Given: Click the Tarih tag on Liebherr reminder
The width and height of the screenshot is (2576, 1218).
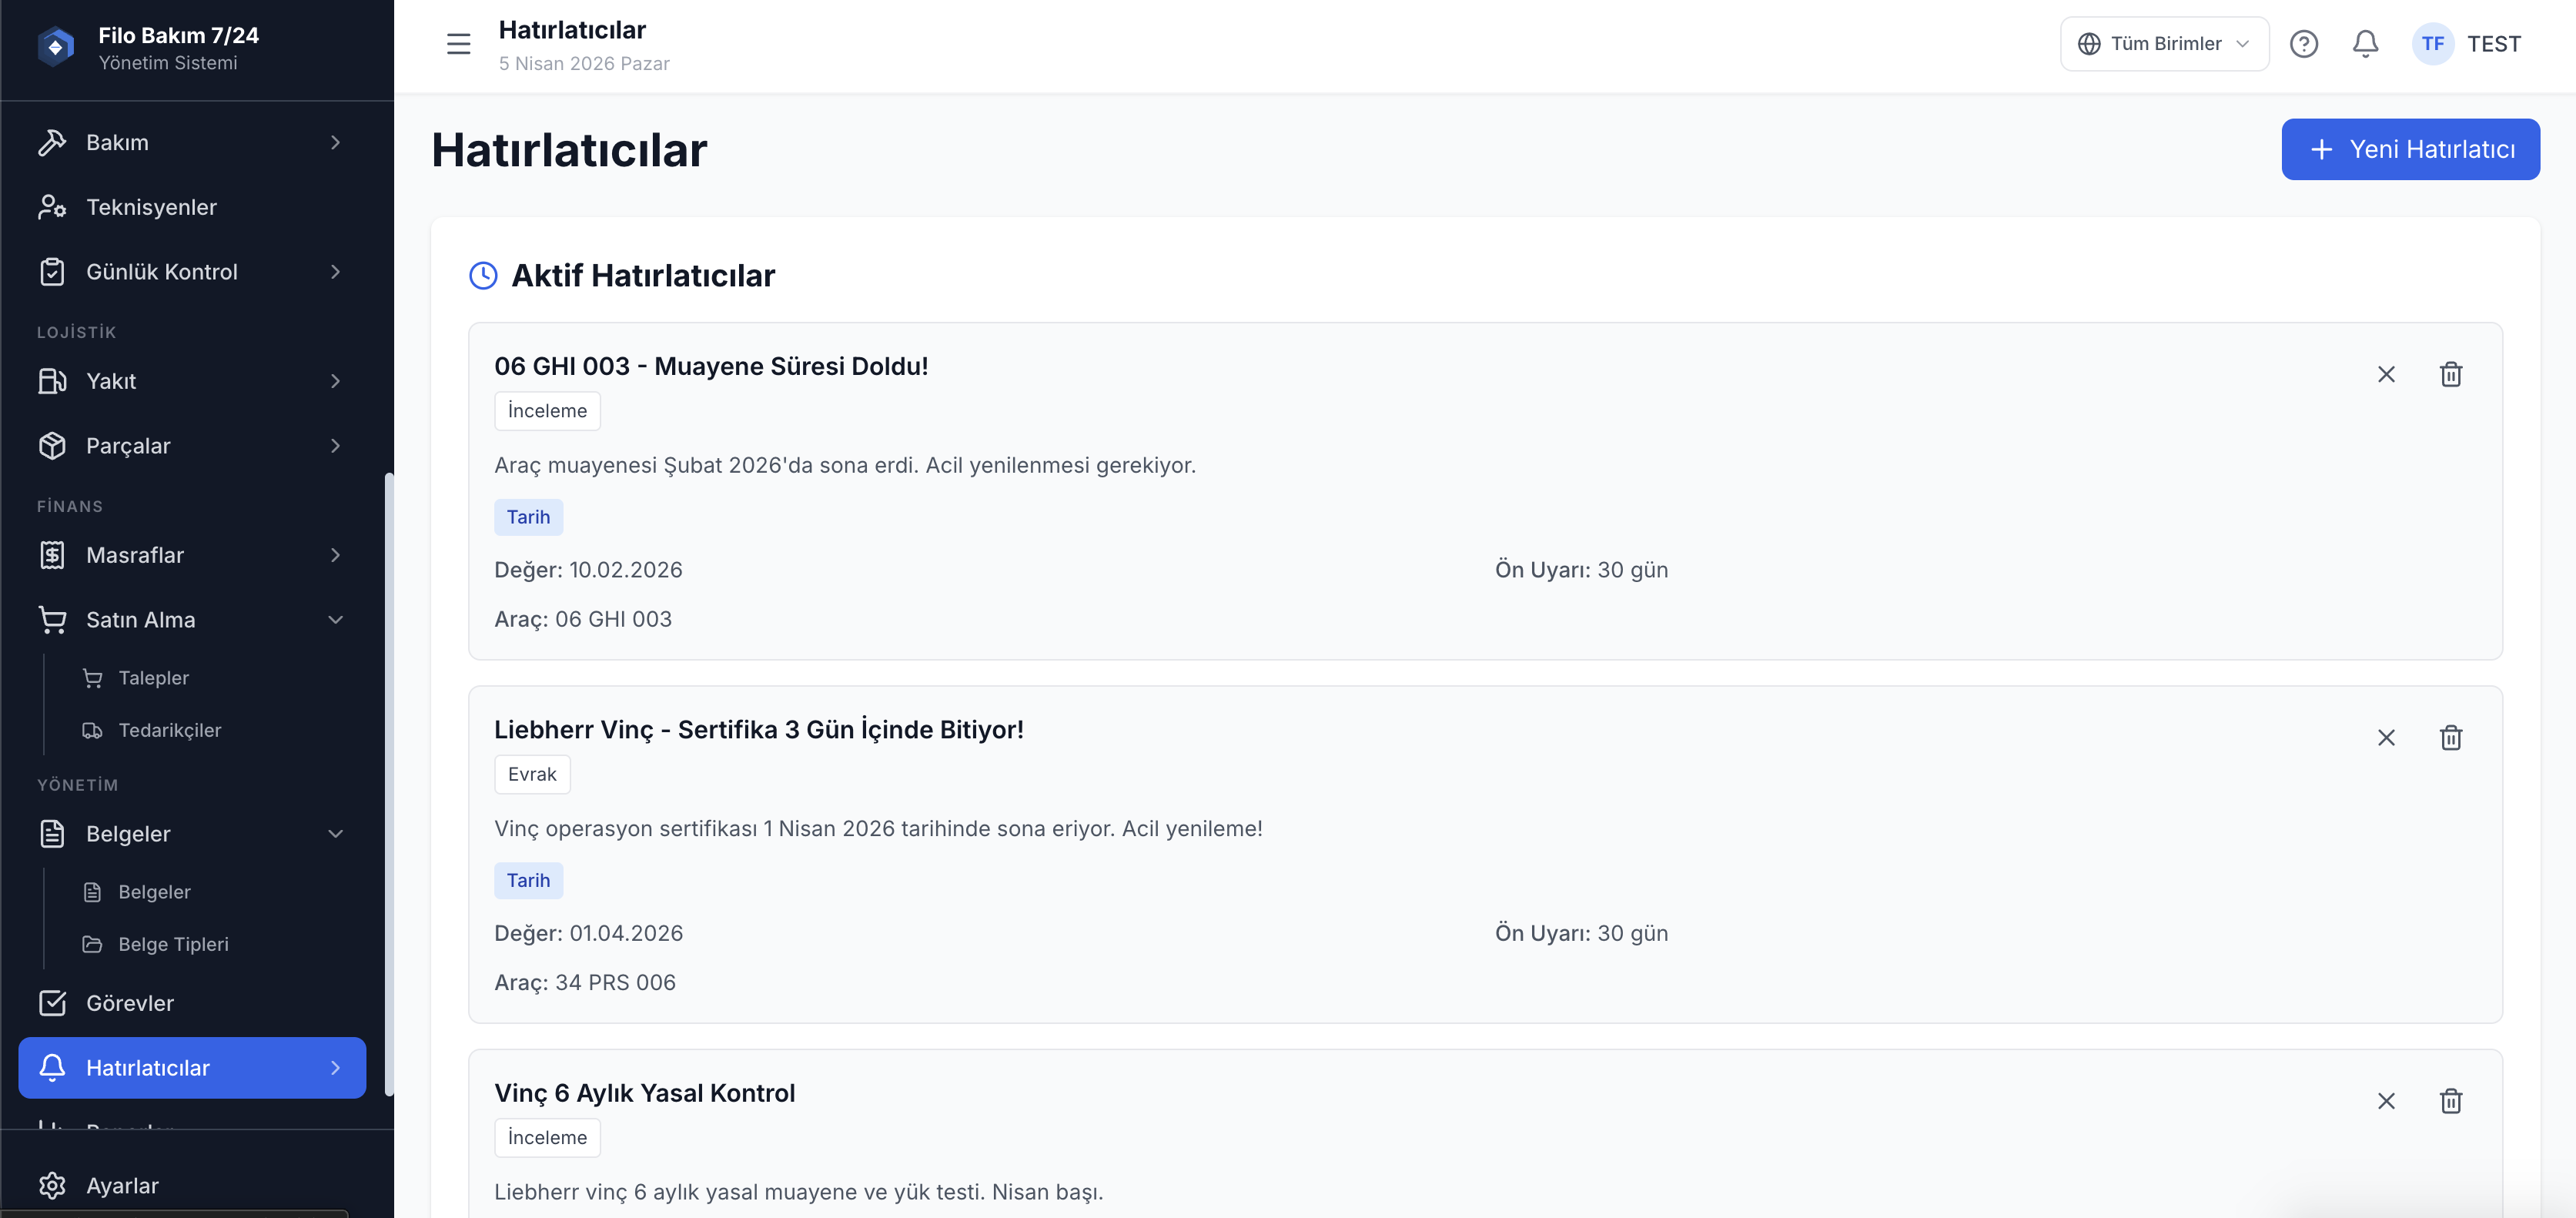Looking at the screenshot, I should [x=528, y=881].
